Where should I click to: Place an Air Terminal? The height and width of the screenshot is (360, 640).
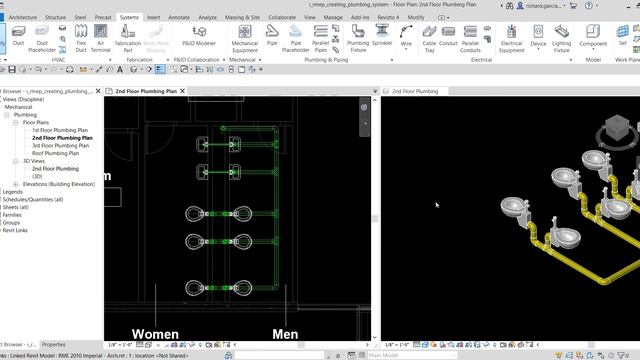coord(100,39)
